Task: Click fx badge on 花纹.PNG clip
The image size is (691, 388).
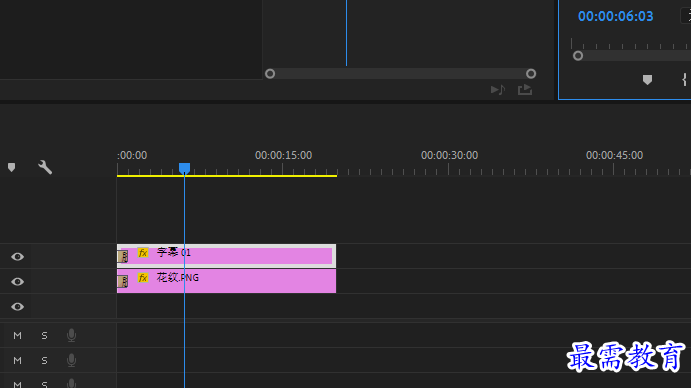Action: (143, 278)
